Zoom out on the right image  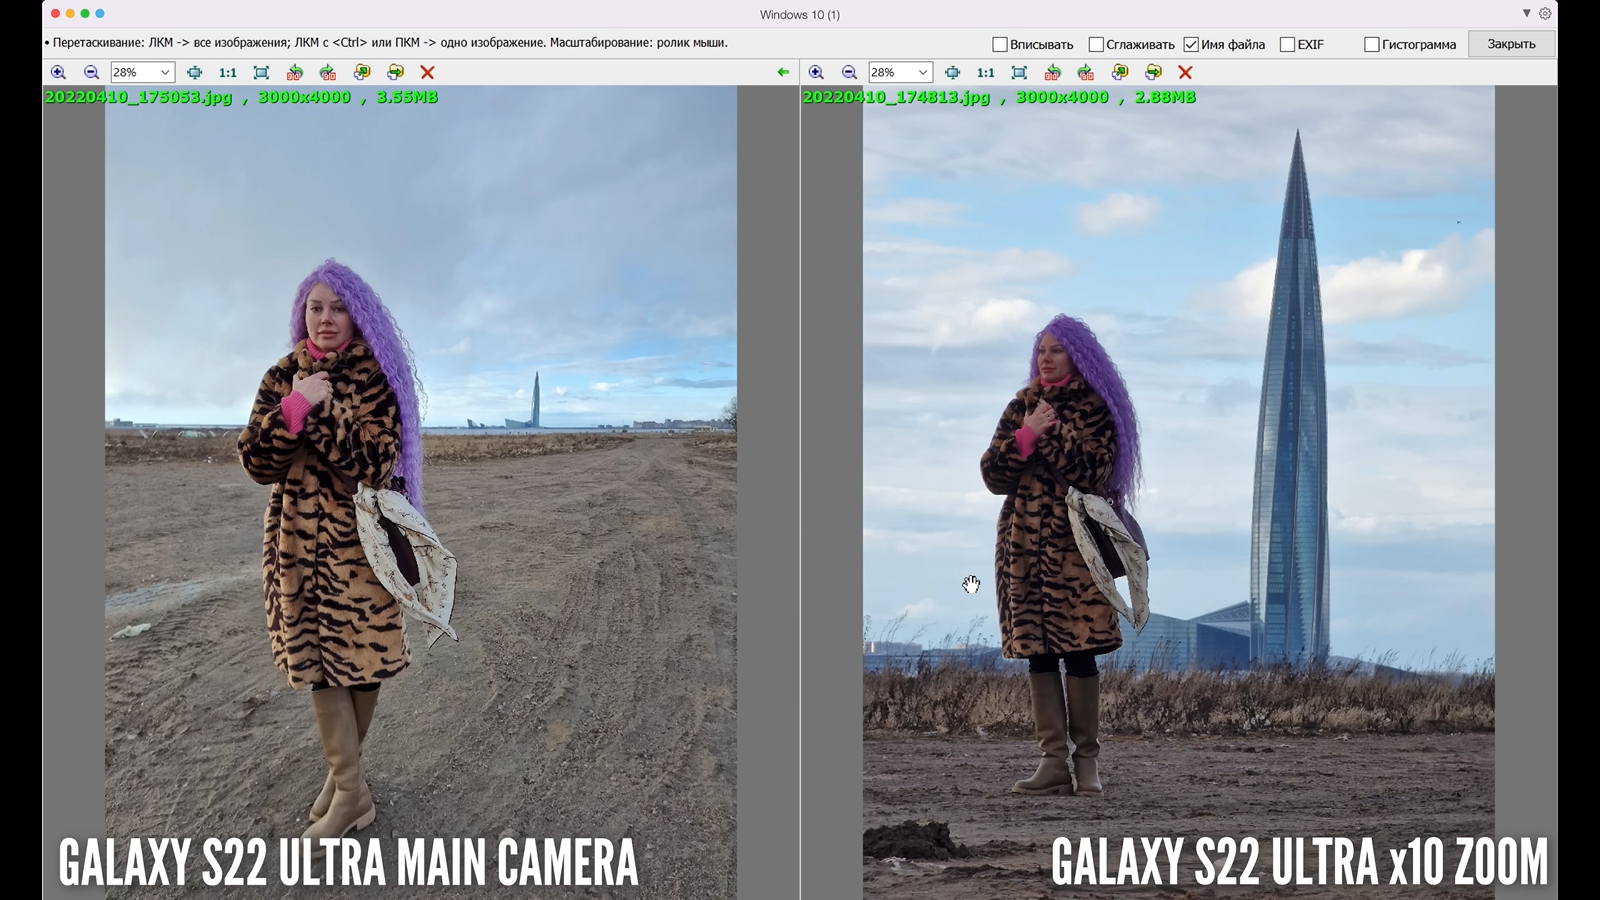pos(849,72)
